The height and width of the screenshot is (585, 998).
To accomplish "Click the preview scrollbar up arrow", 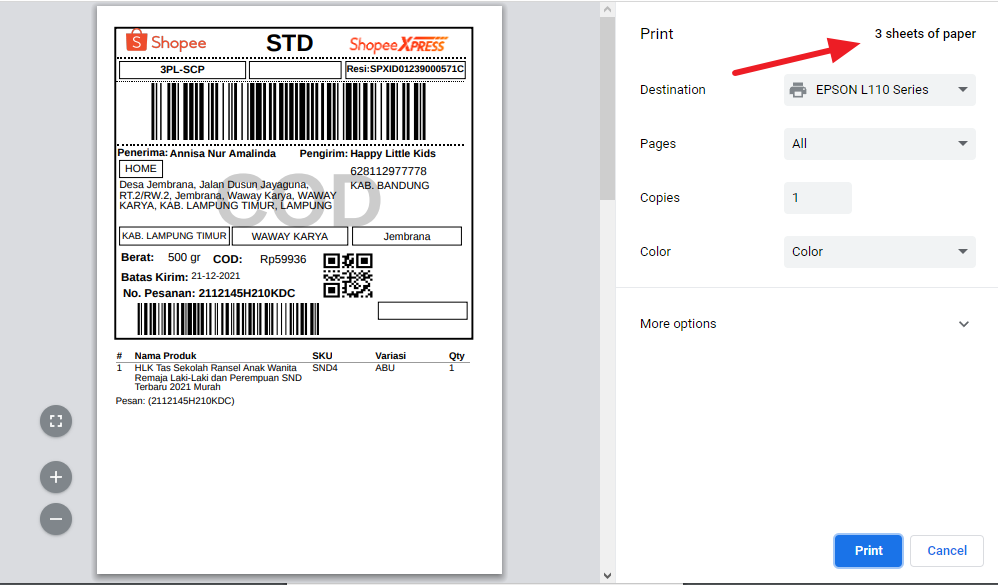I will click(x=607, y=9).
